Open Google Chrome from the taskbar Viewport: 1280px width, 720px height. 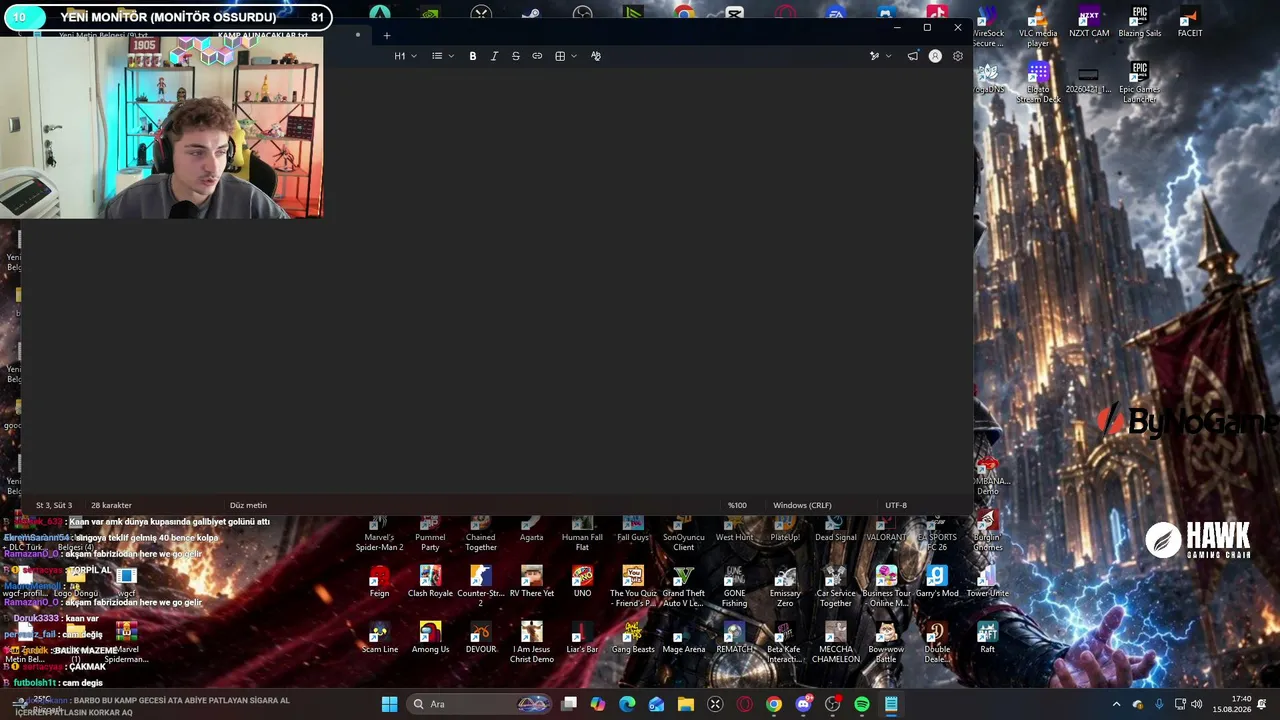click(774, 704)
